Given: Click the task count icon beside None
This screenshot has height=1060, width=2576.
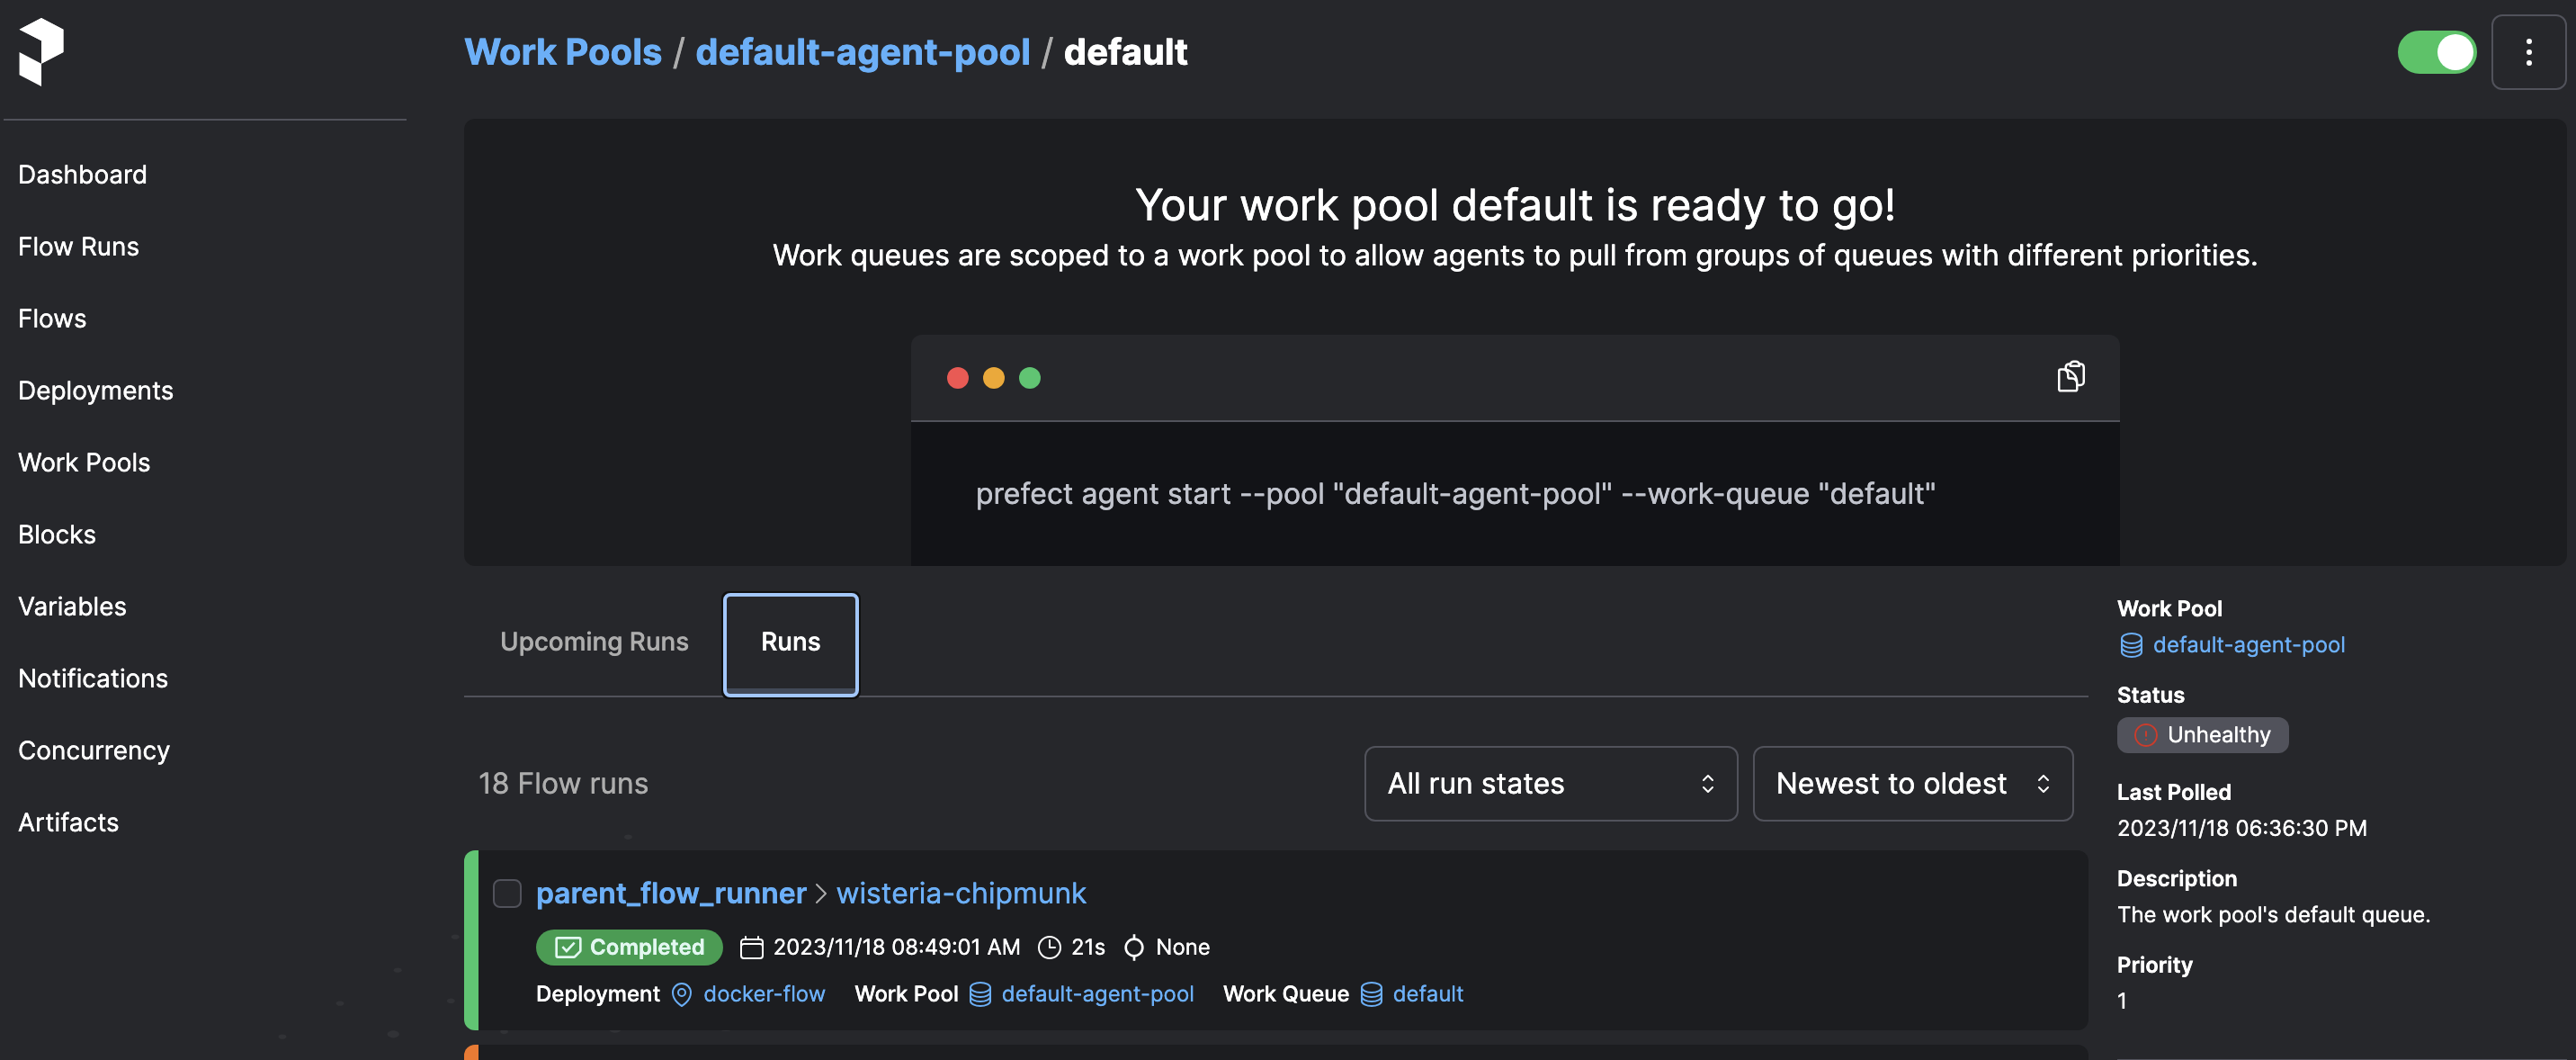Looking at the screenshot, I should click(x=1134, y=947).
